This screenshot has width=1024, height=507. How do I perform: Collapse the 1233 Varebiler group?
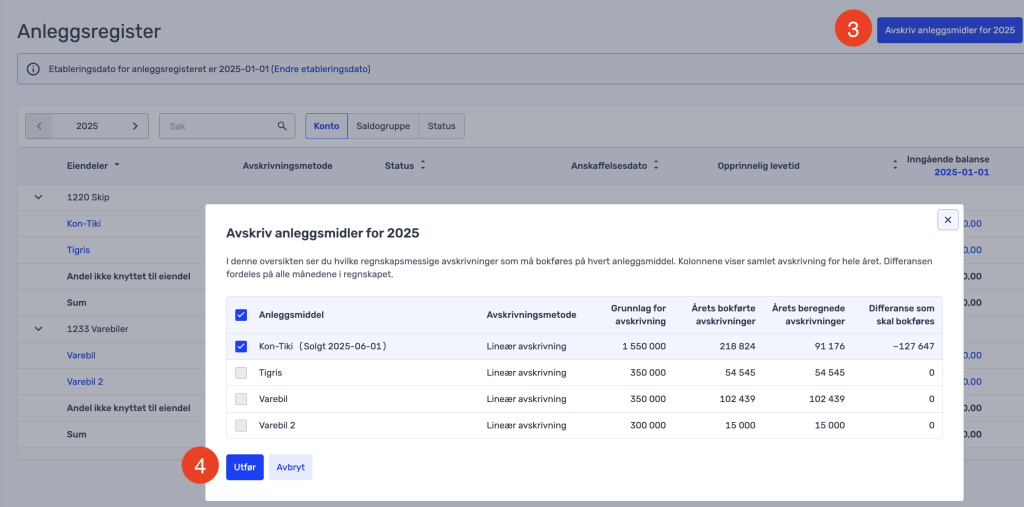point(39,328)
